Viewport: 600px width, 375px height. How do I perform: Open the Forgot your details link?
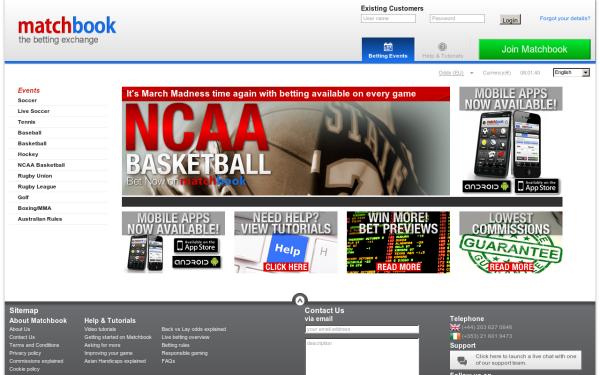coord(564,18)
